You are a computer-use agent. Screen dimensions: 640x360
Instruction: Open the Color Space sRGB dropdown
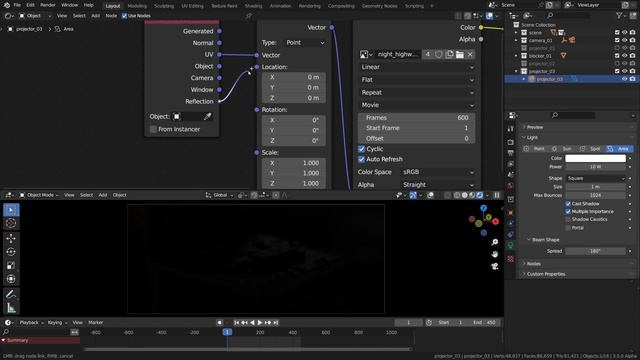tap(438, 172)
